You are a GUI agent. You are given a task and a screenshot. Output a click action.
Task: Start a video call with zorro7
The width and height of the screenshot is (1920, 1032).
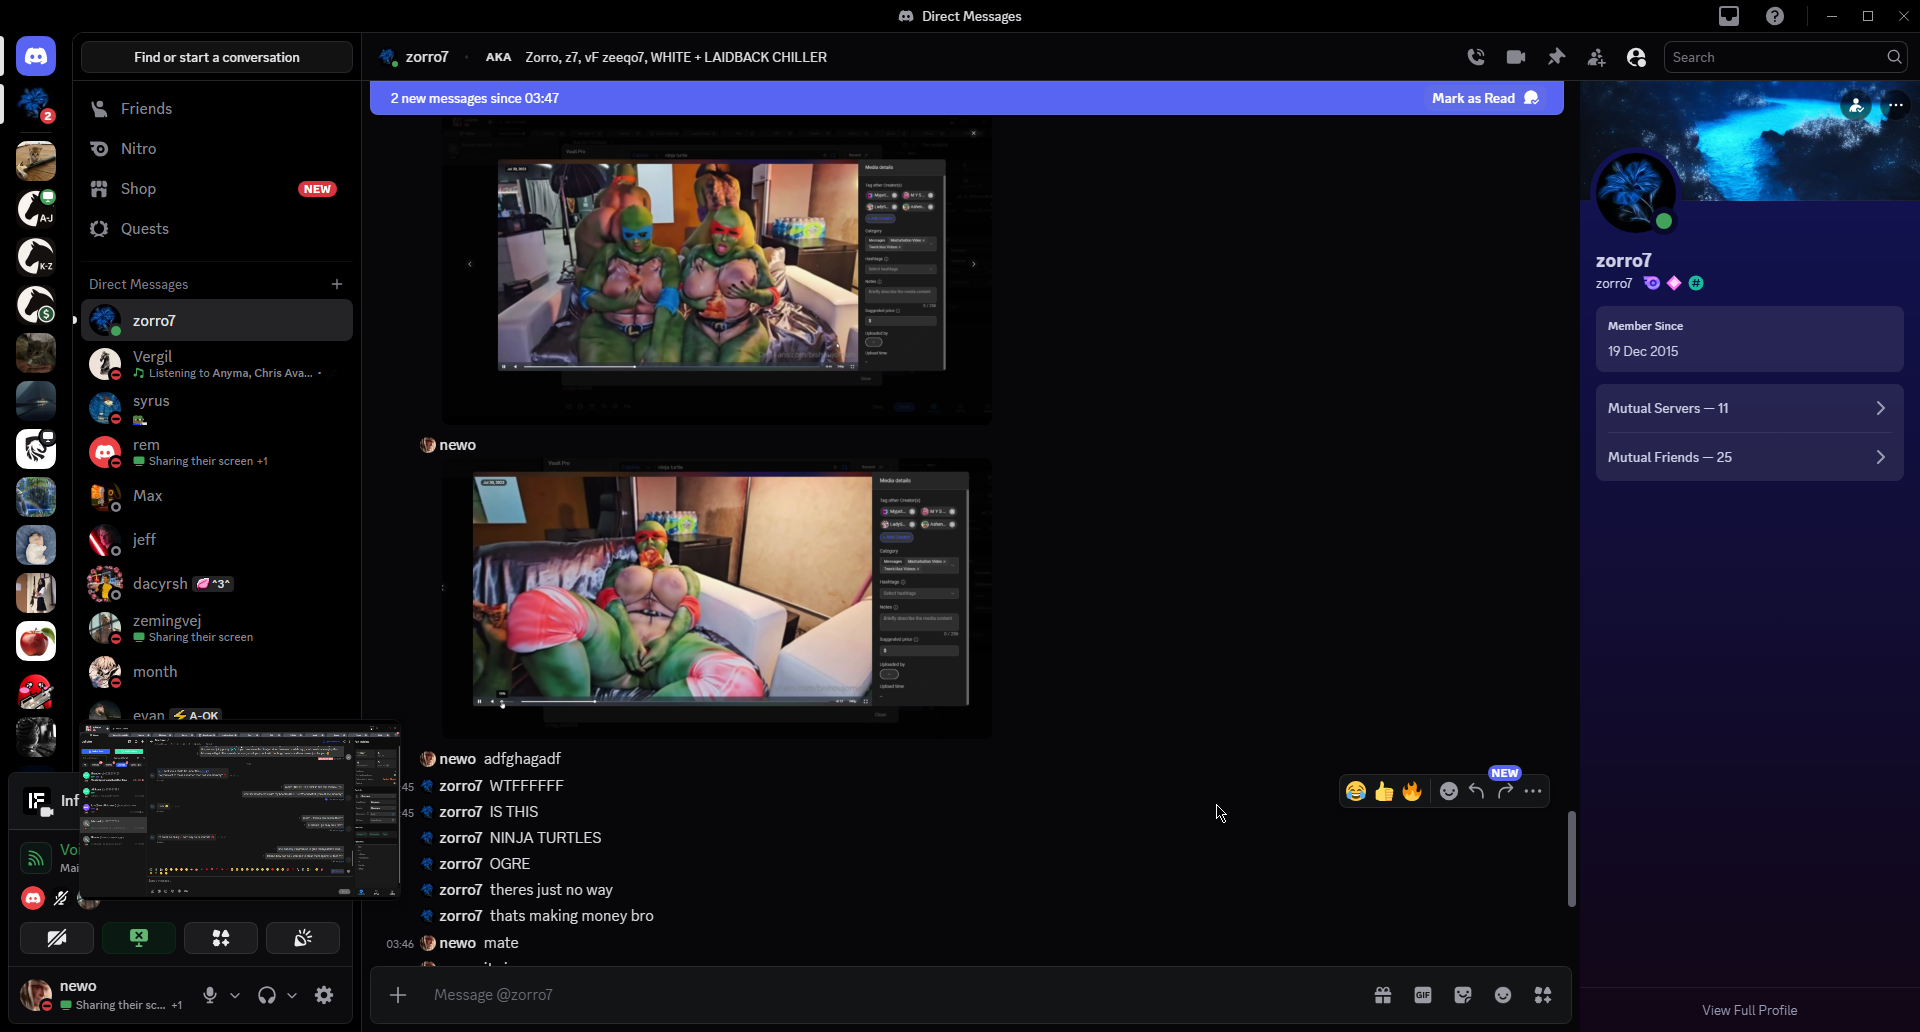pyautogui.click(x=1516, y=57)
